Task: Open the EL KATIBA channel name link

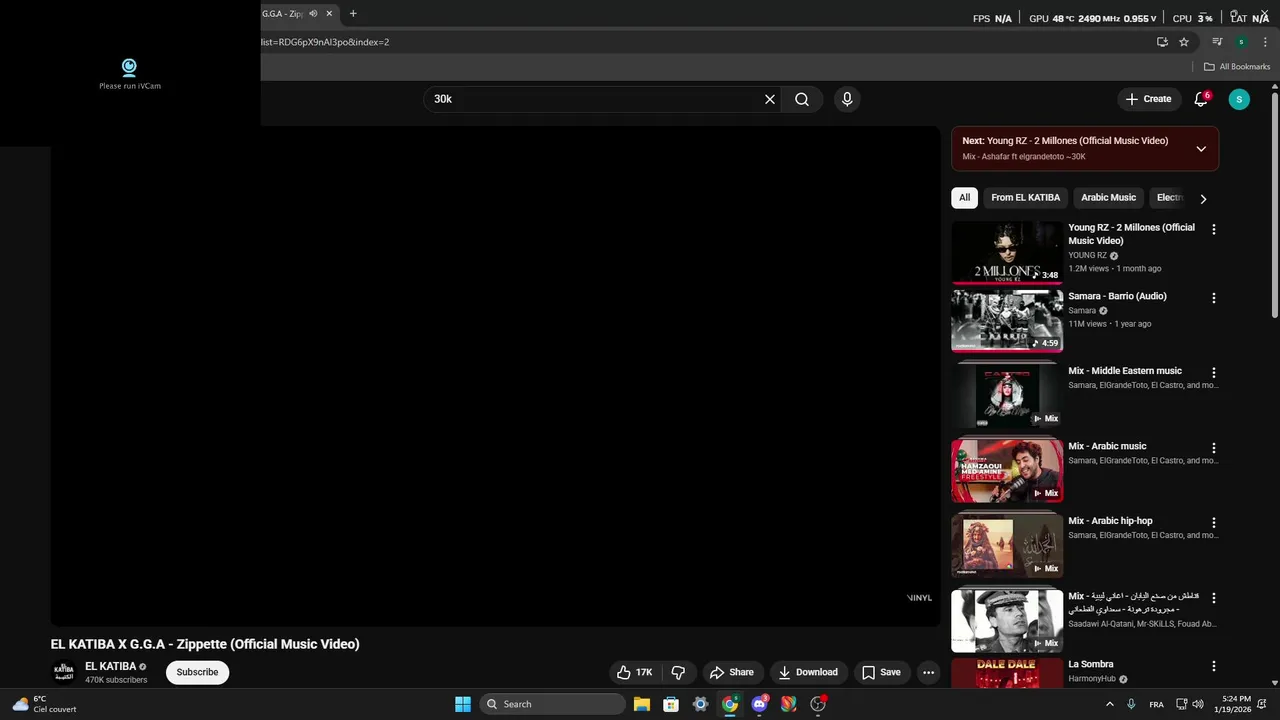Action: pyautogui.click(x=110, y=666)
